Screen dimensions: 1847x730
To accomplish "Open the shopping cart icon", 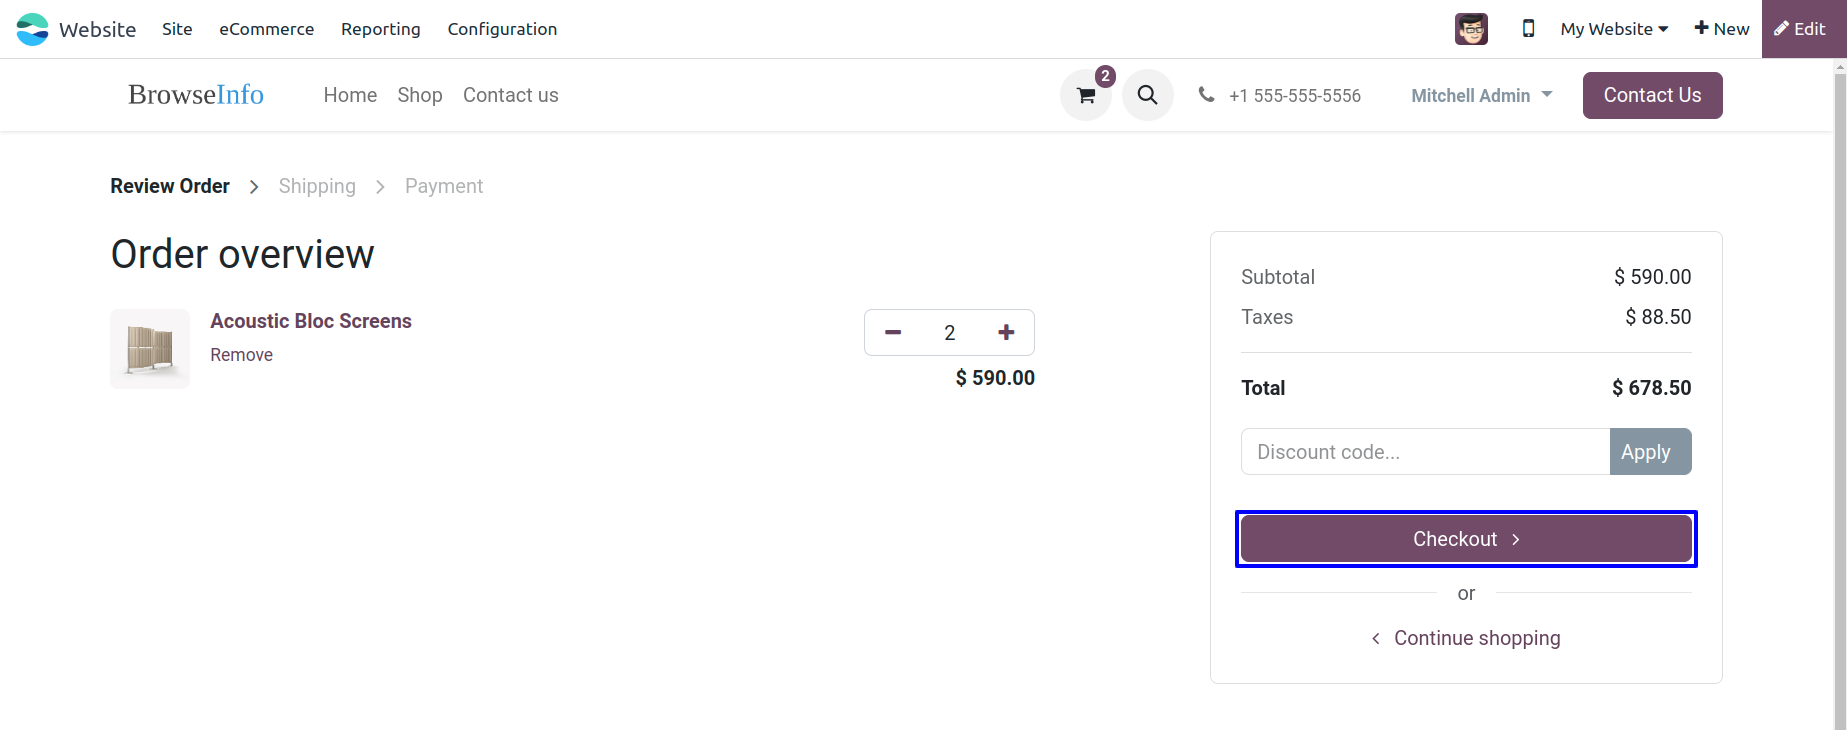I will 1086,96.
